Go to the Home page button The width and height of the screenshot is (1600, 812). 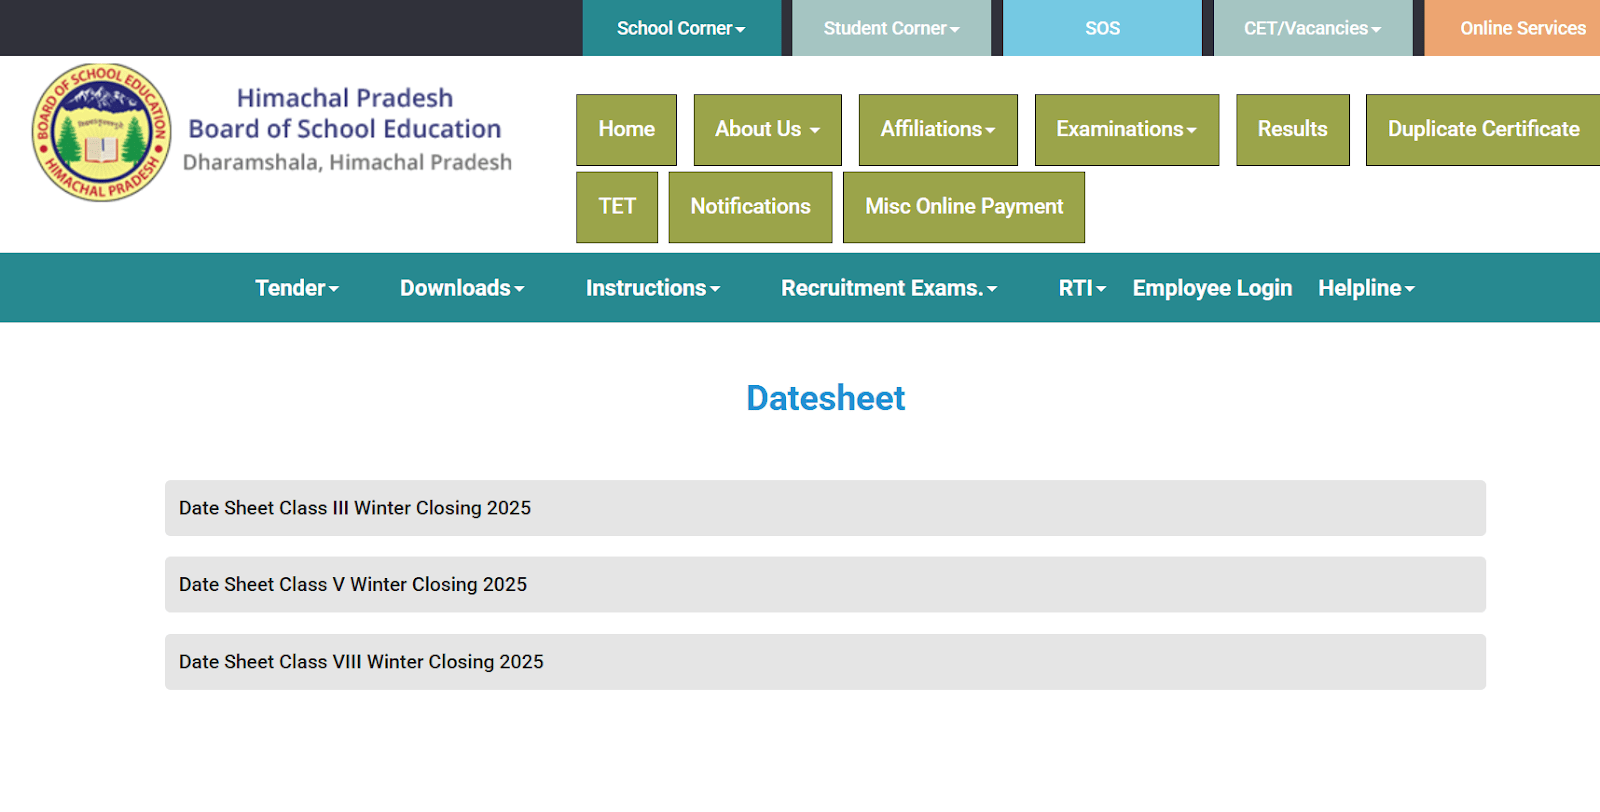coord(626,129)
